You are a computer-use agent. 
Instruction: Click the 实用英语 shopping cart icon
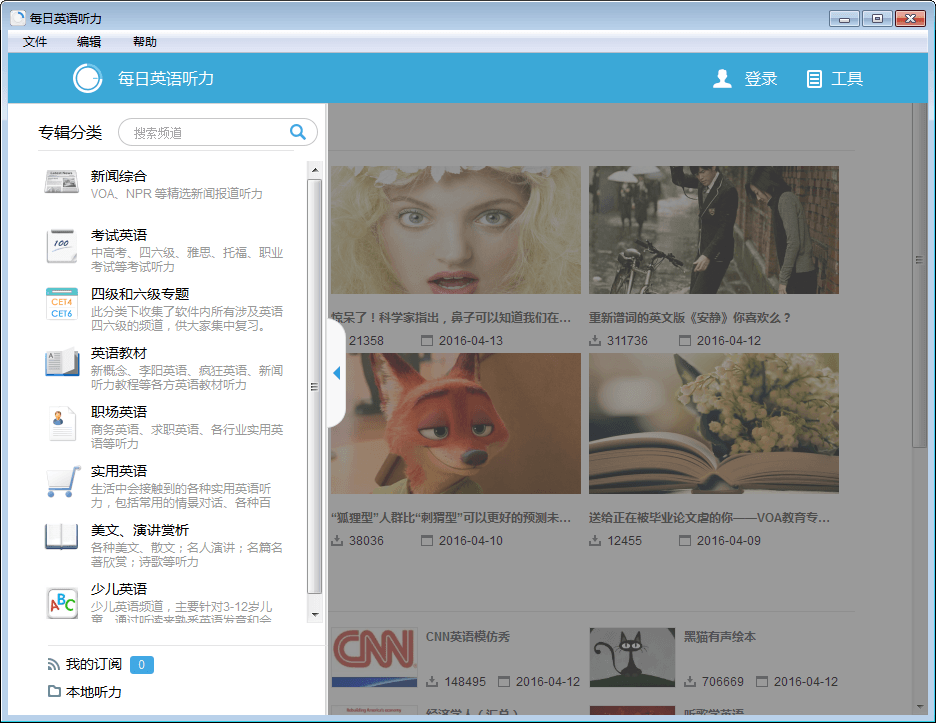click(x=61, y=481)
